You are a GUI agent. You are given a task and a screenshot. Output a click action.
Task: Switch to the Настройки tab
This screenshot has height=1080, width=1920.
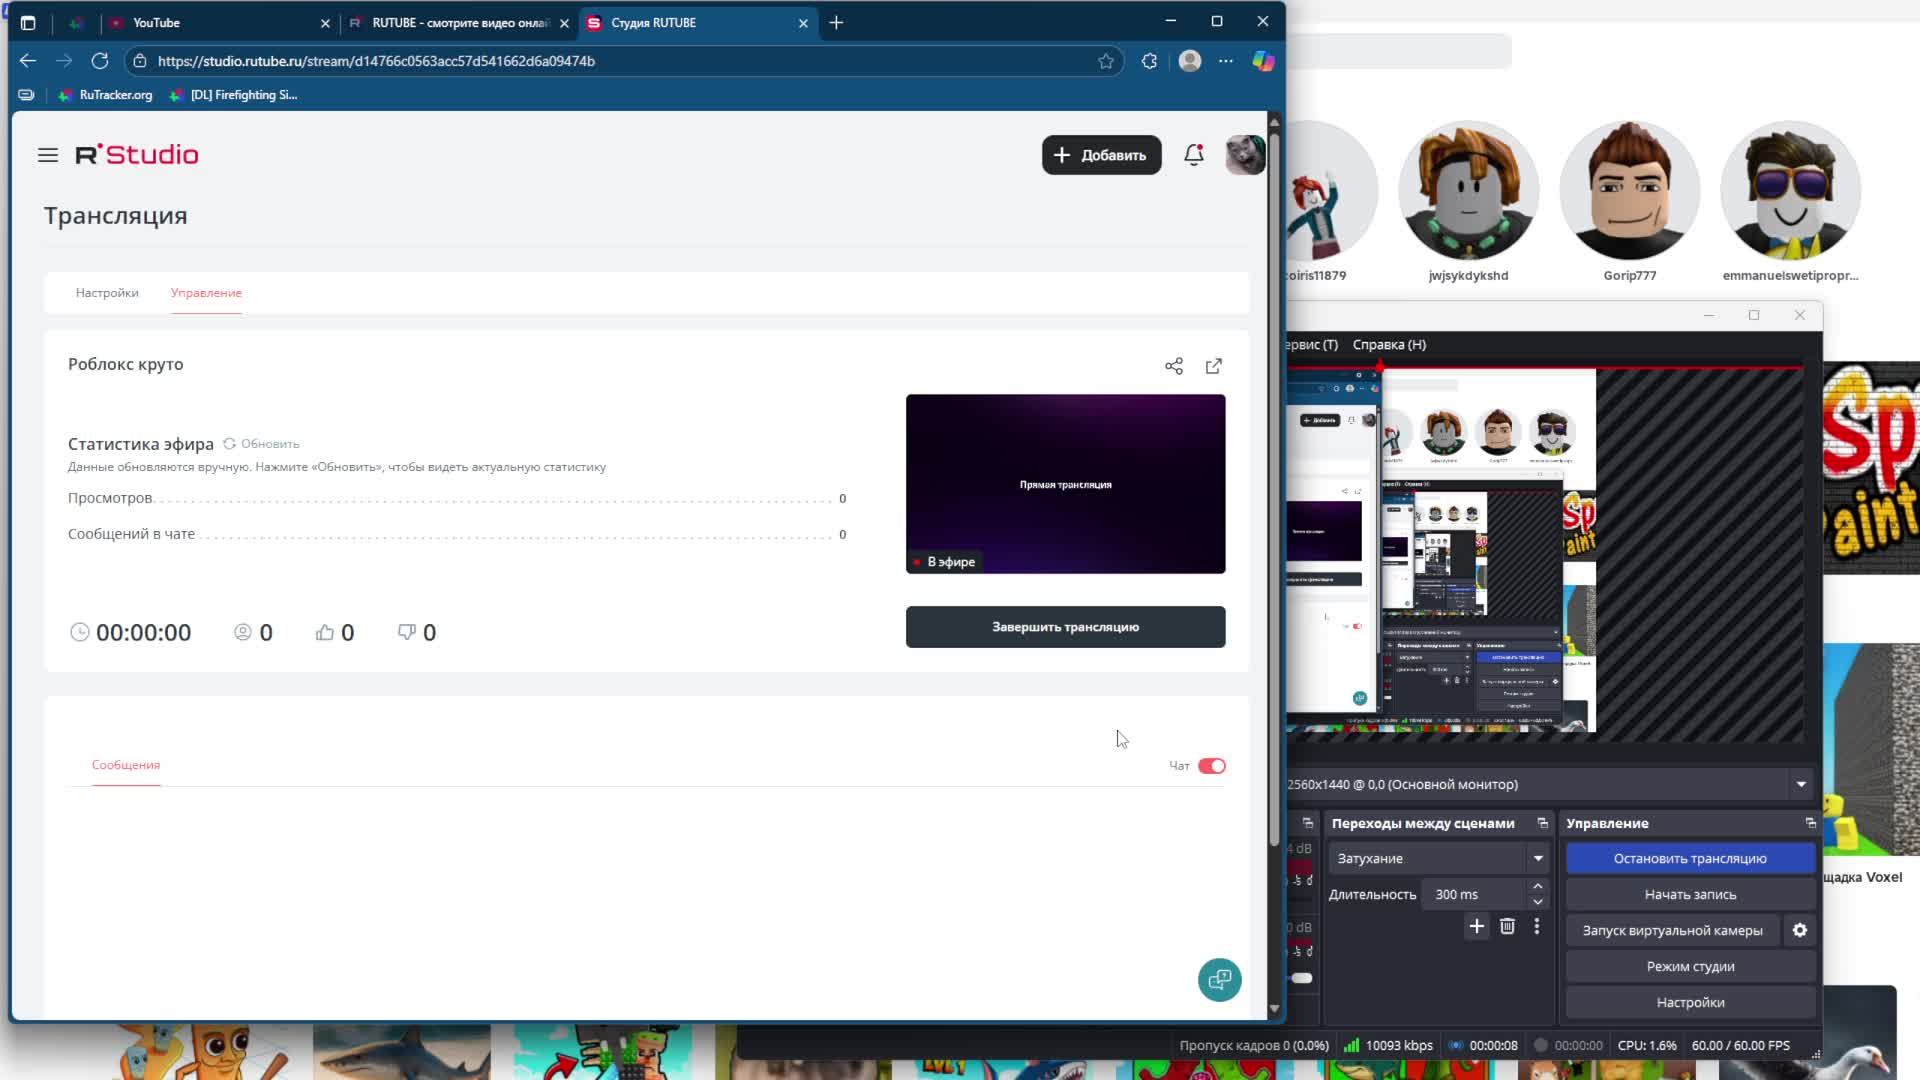107,293
